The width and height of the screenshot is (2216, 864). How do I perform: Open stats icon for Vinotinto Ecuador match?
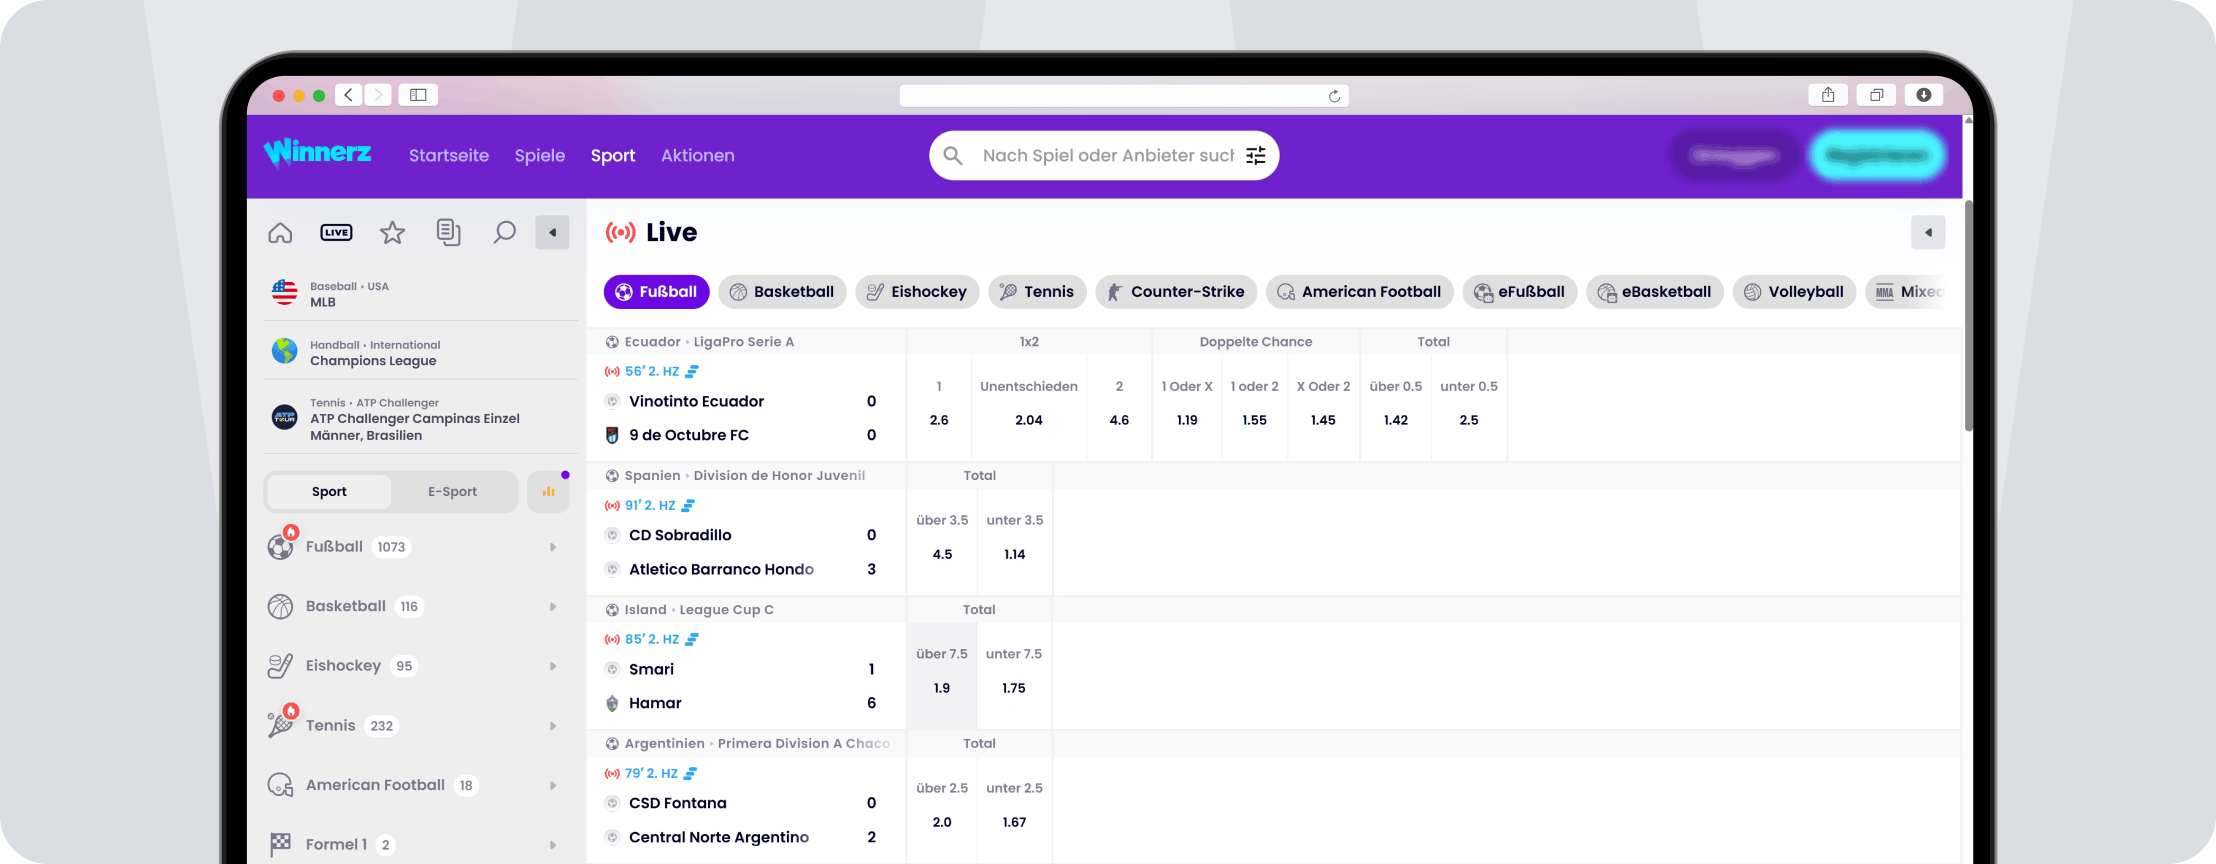[x=692, y=371]
